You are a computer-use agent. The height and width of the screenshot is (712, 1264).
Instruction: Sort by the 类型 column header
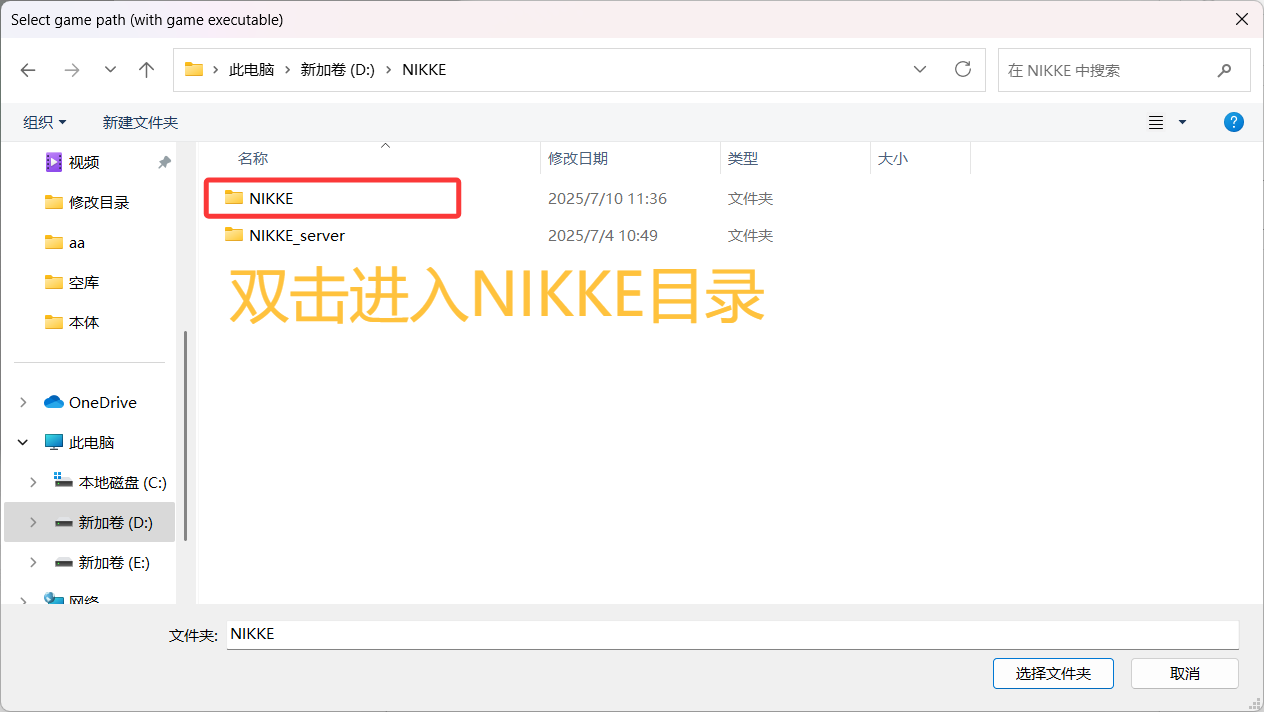743,158
